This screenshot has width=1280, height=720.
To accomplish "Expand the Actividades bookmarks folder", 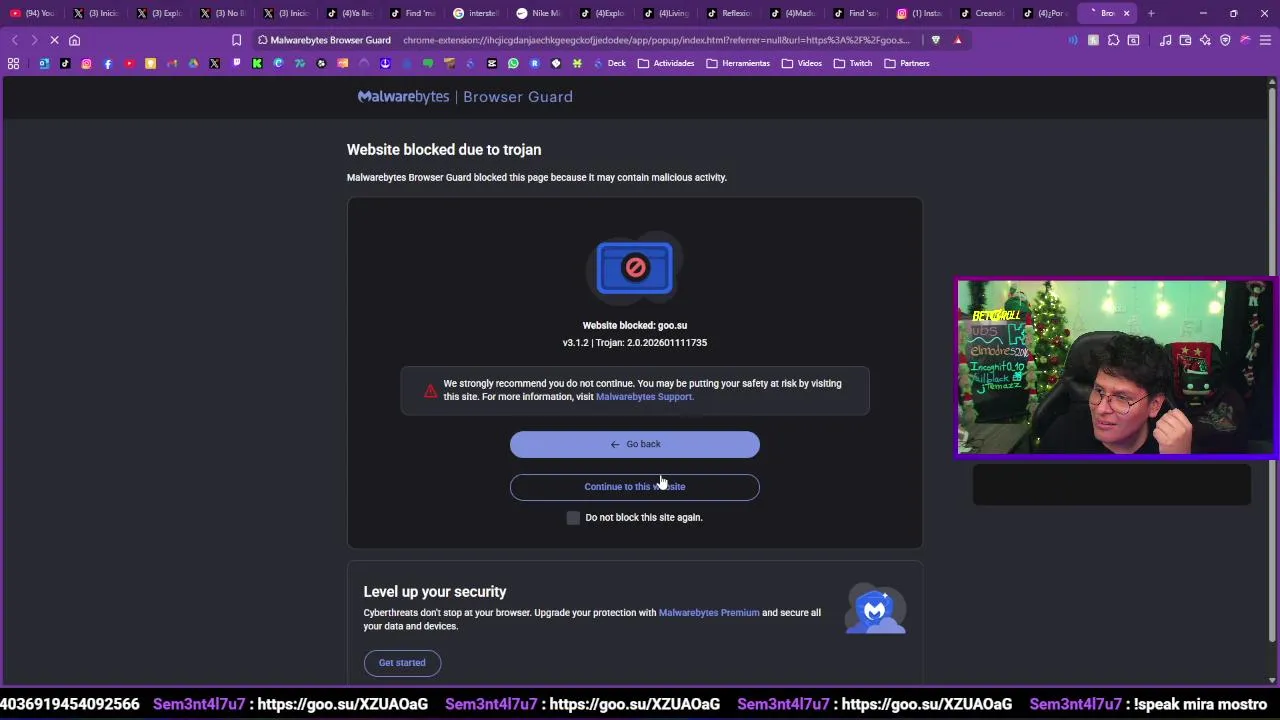I will click(666, 63).
